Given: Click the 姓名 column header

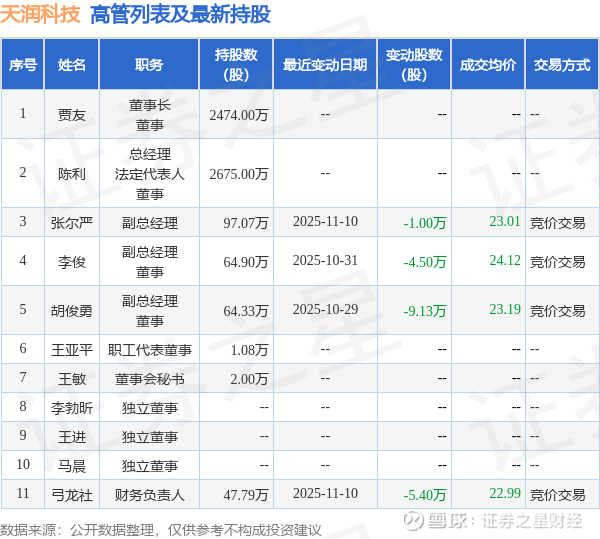Looking at the screenshot, I should pyautogui.click(x=72, y=64).
